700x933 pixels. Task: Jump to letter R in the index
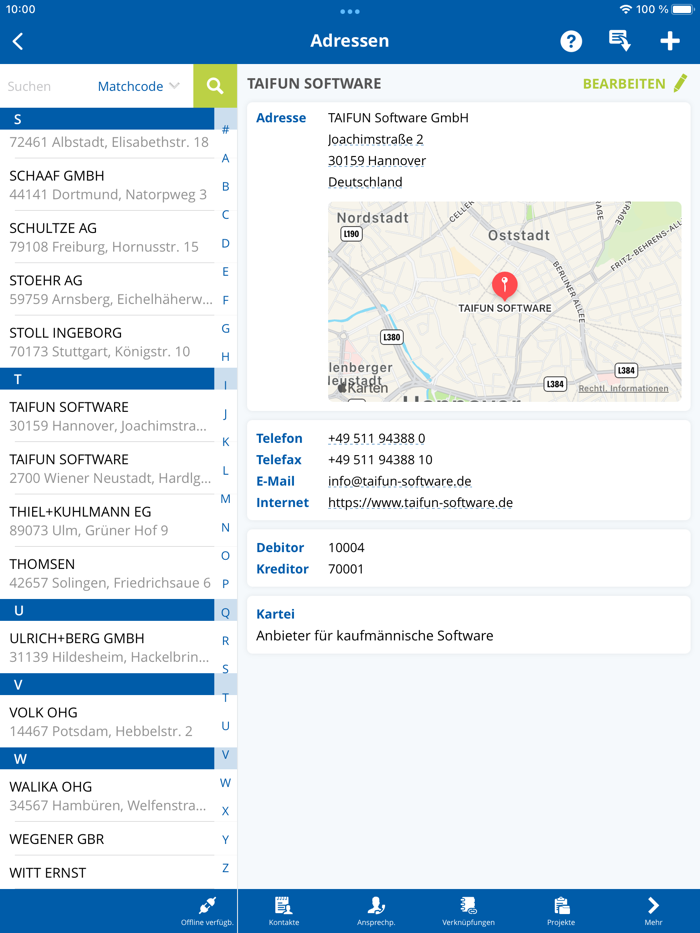[226, 641]
